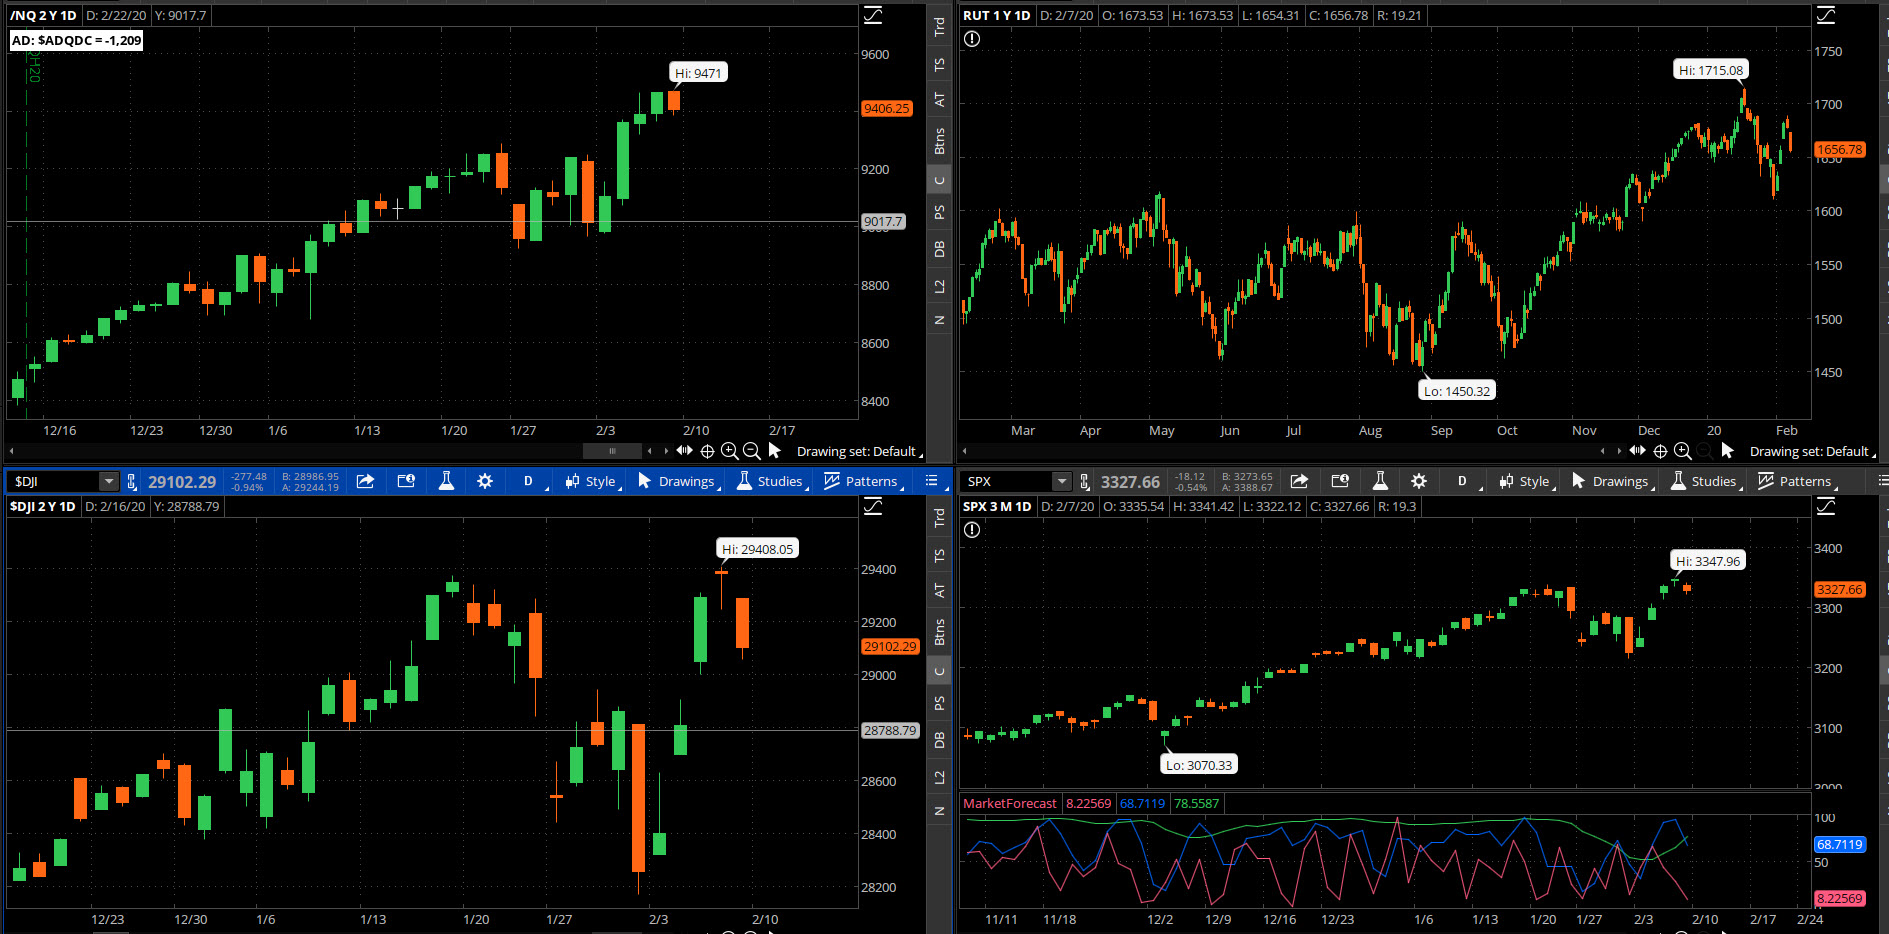Zoom out on the /NQ chart with magnifier minus

tap(751, 451)
